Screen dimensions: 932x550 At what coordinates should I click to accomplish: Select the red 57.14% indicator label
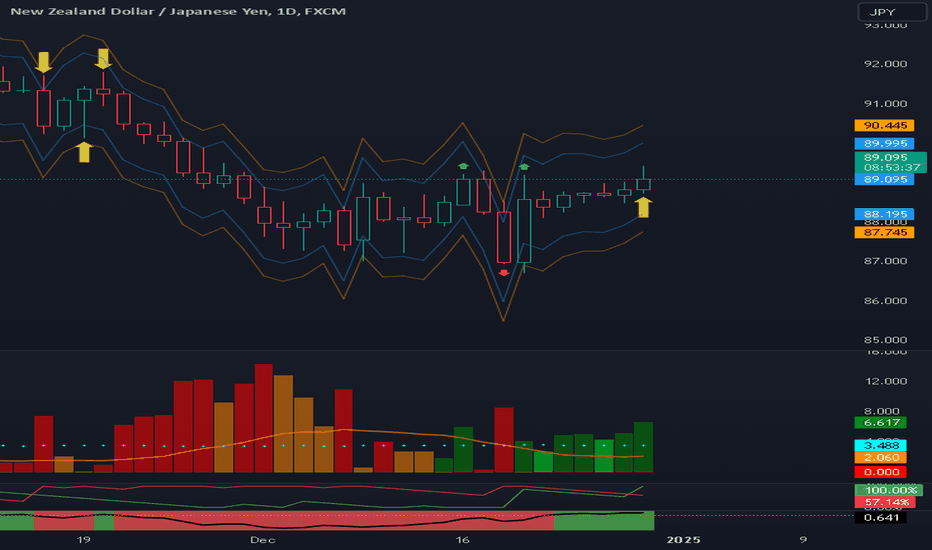(x=885, y=502)
